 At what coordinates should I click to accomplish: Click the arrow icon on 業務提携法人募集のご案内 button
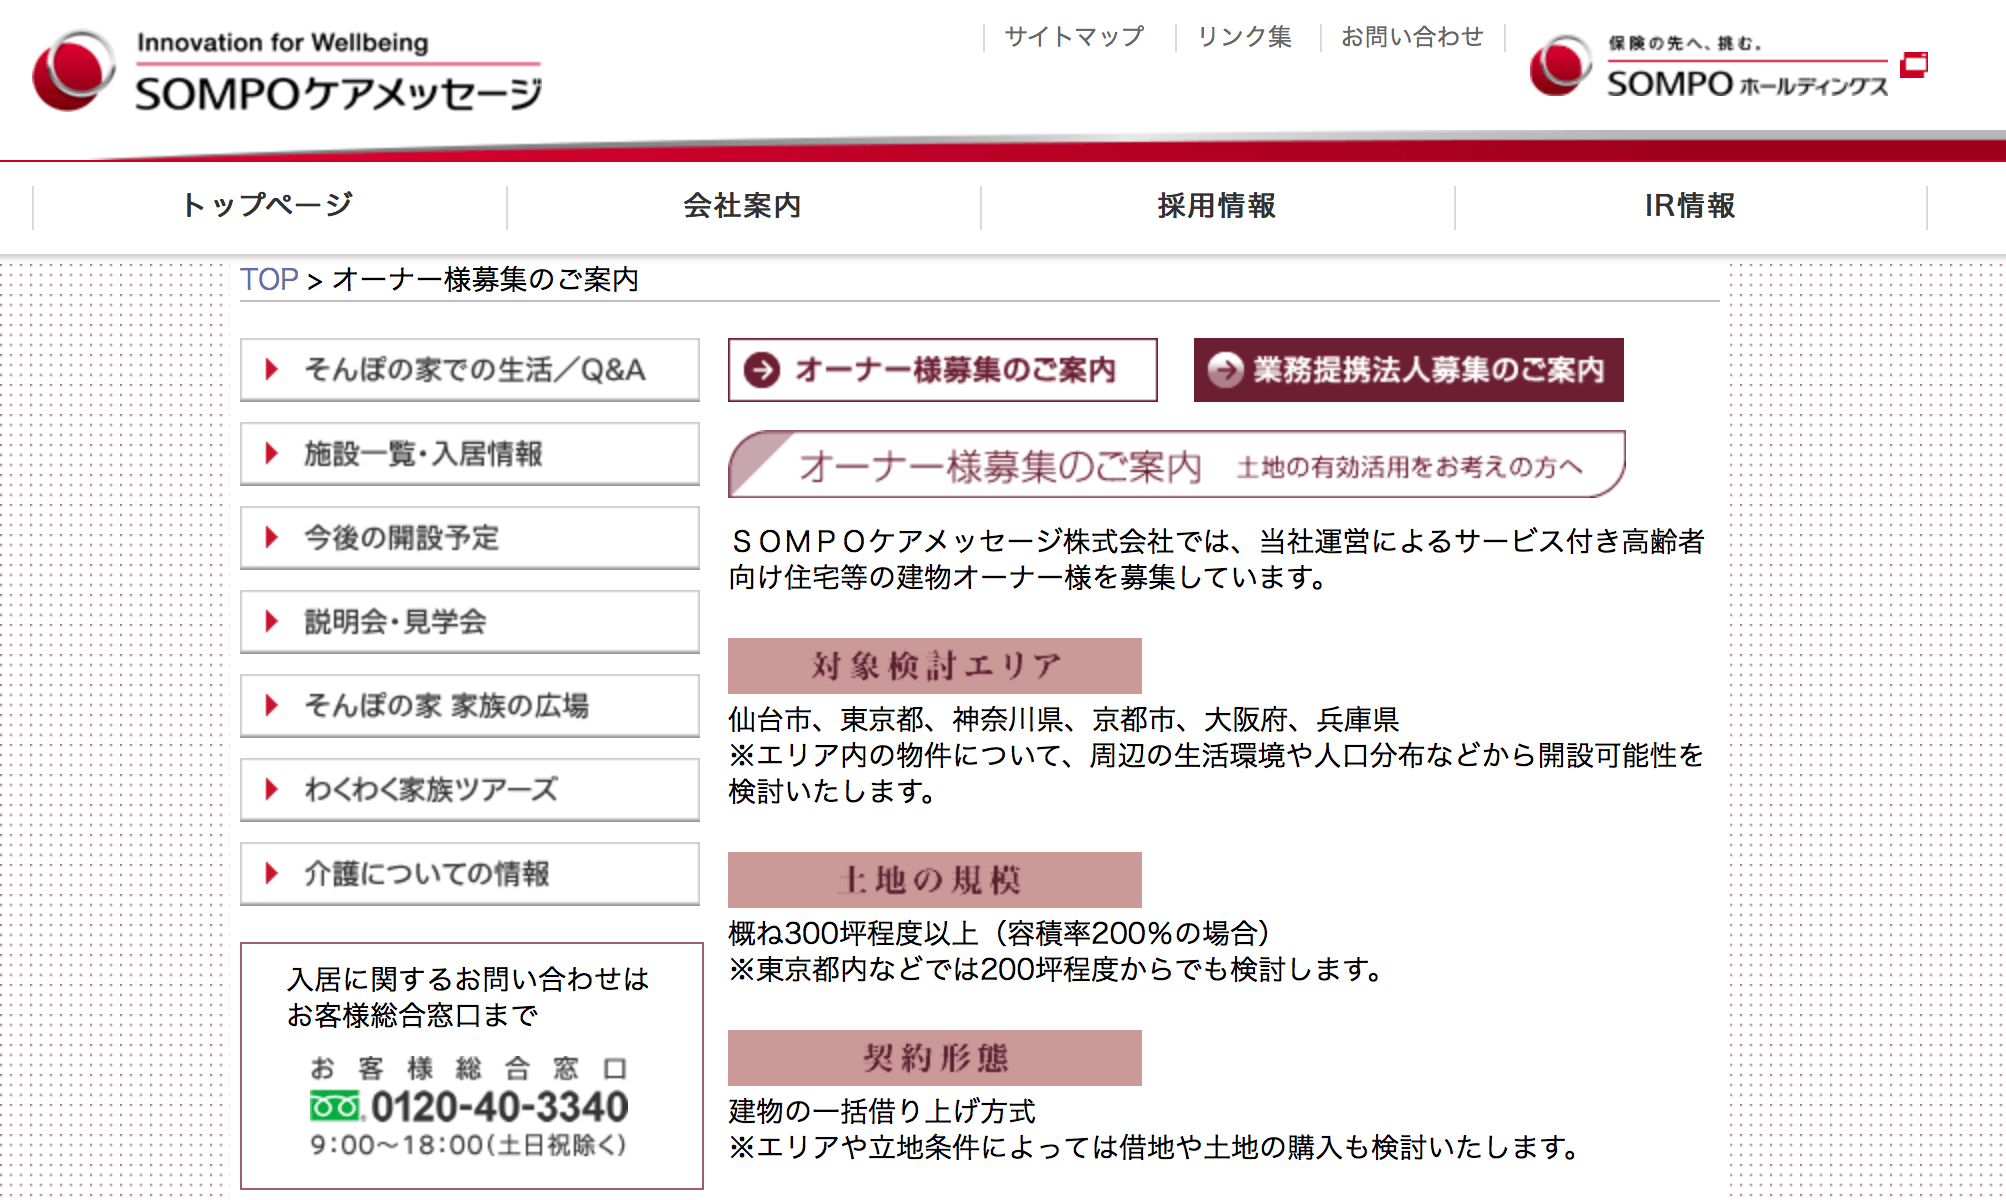(x=1225, y=370)
